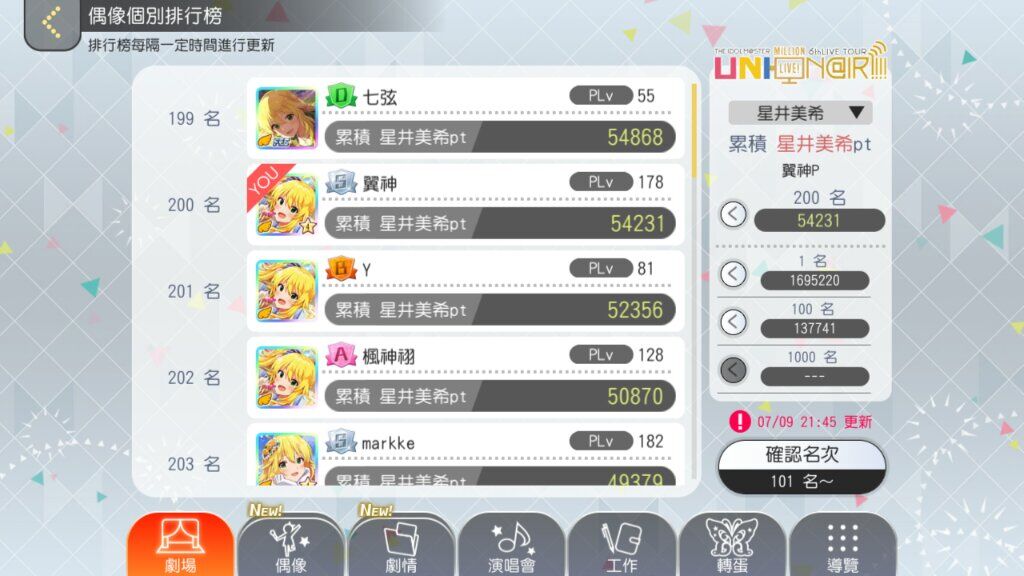Open the 劇場 theater tab
Screen dimensions: 1024x576
coord(180,545)
